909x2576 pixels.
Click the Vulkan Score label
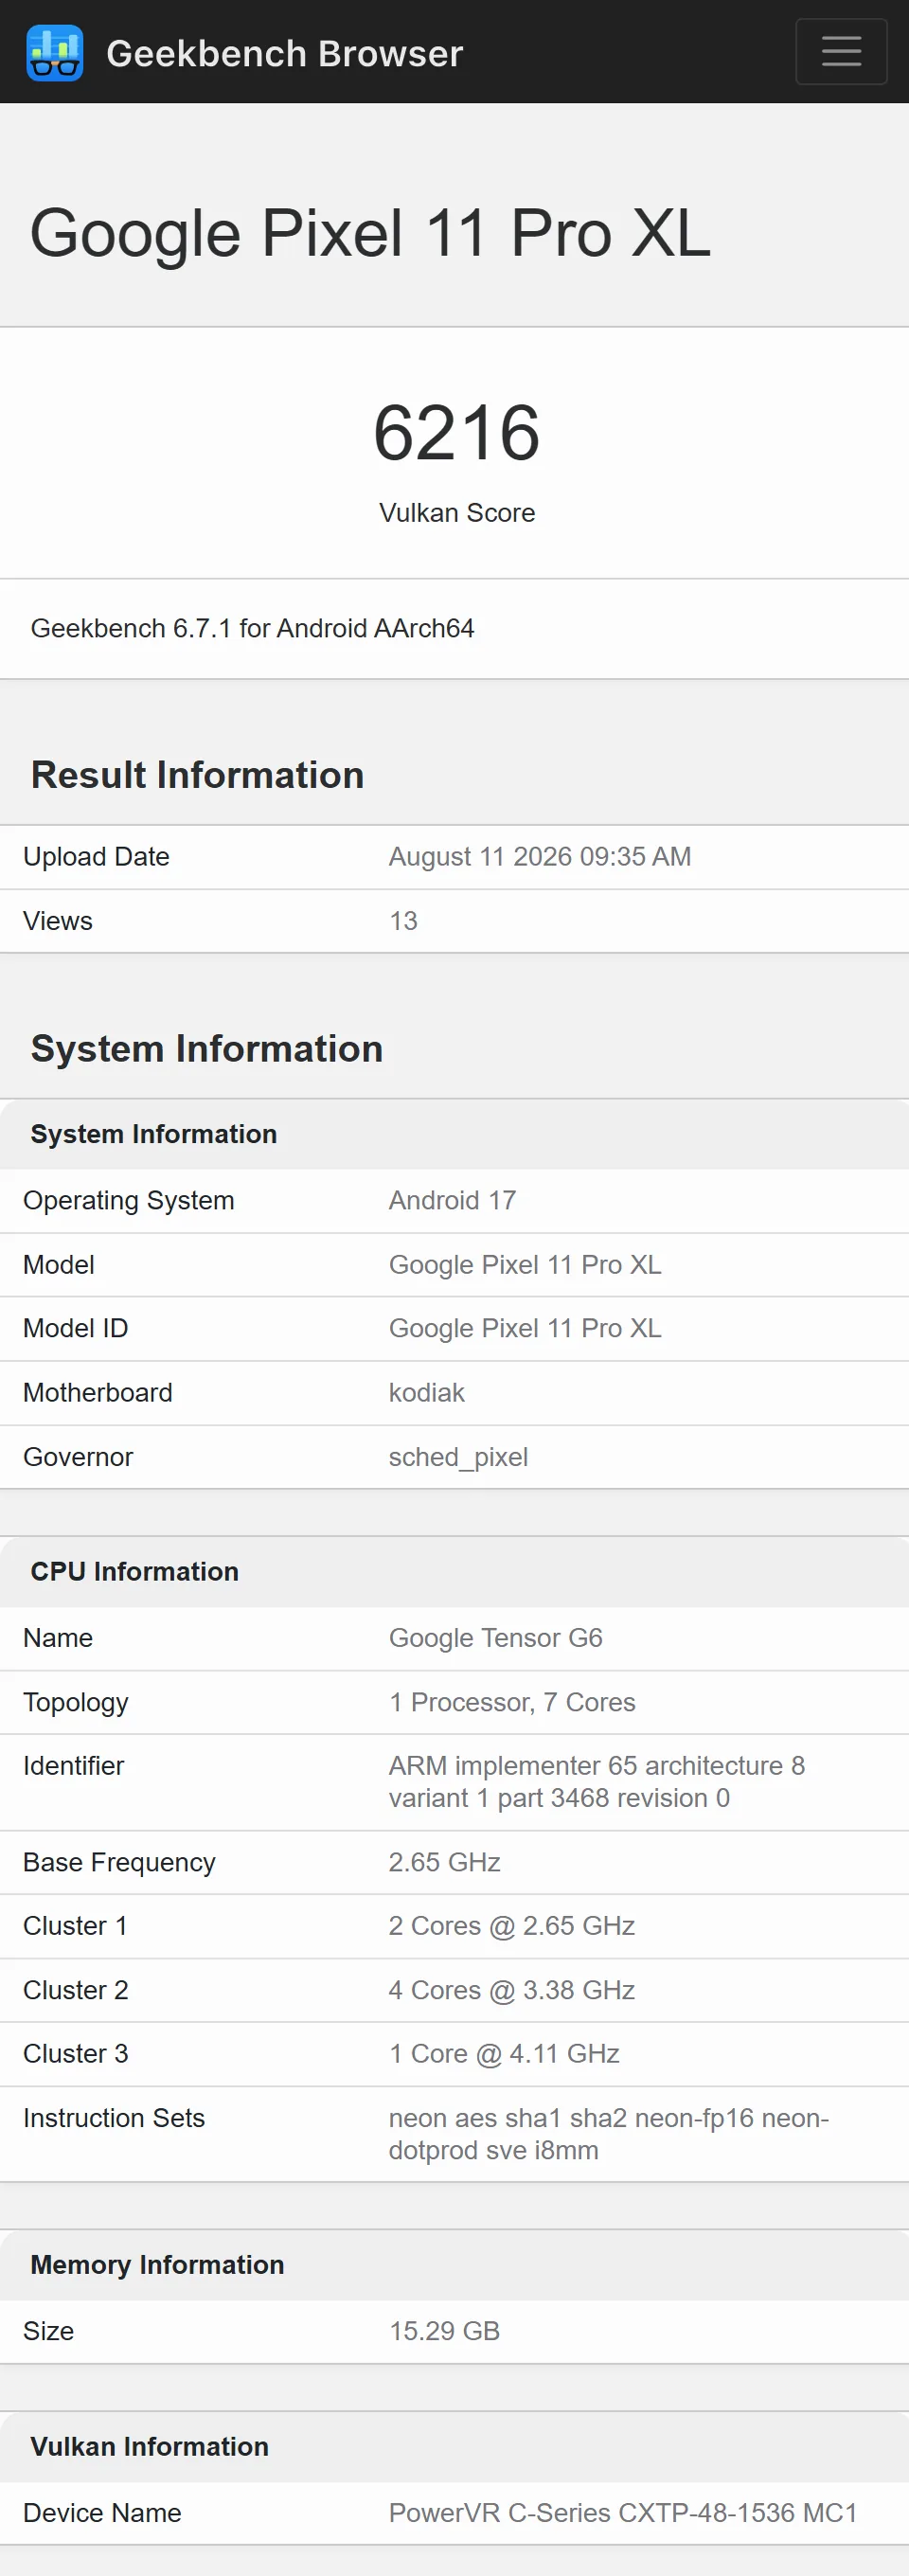(x=457, y=512)
